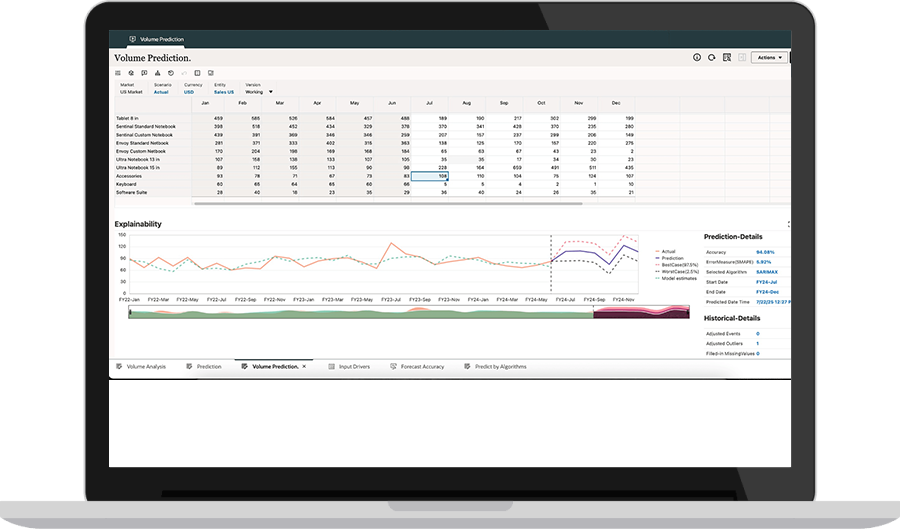Click the Sales US entity link

pos(223,91)
